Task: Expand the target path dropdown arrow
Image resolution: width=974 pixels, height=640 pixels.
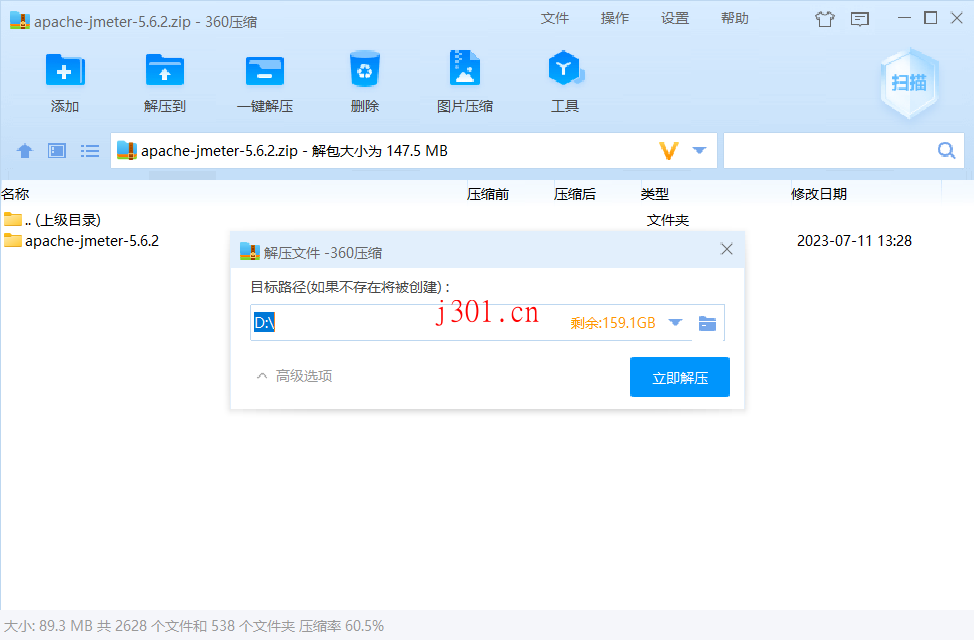Action: coord(675,322)
